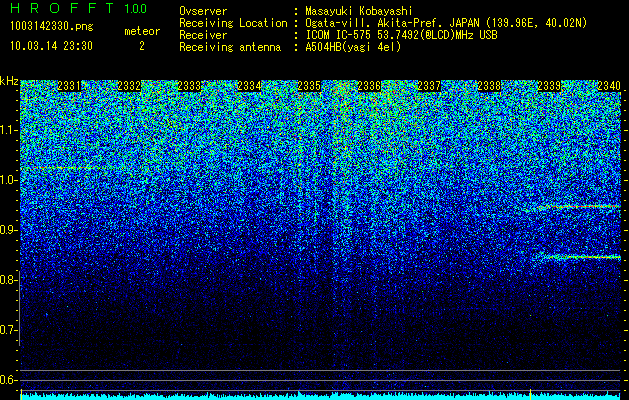Screen dimensions: 629x400
Task: Click the 2335 time marker
Action: pyautogui.click(x=309, y=86)
